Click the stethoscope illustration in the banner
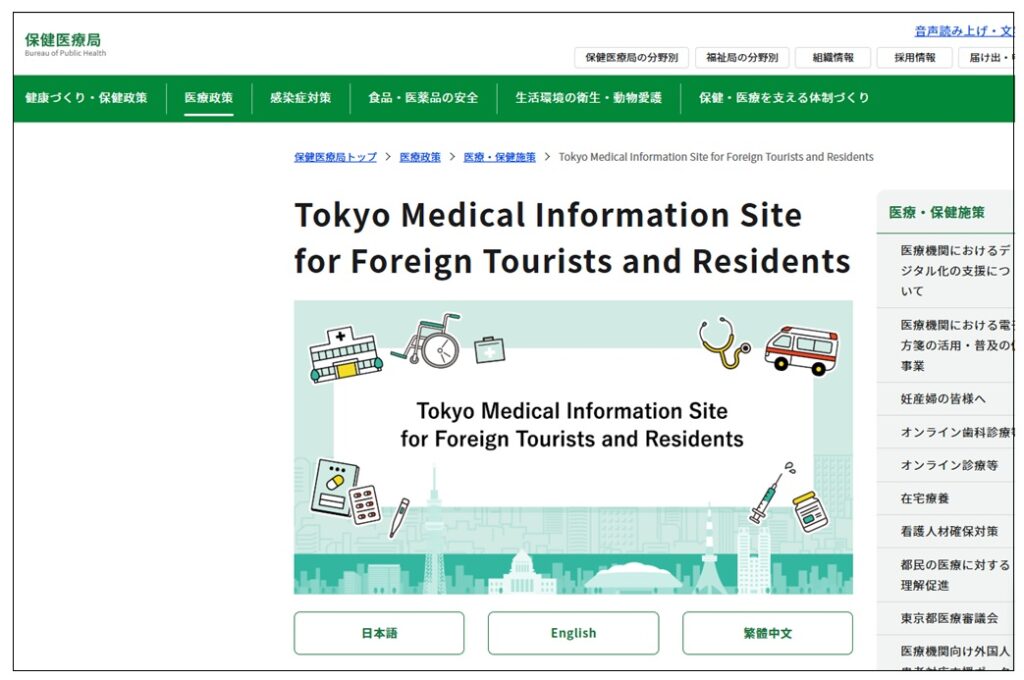 pyautogui.click(x=724, y=342)
